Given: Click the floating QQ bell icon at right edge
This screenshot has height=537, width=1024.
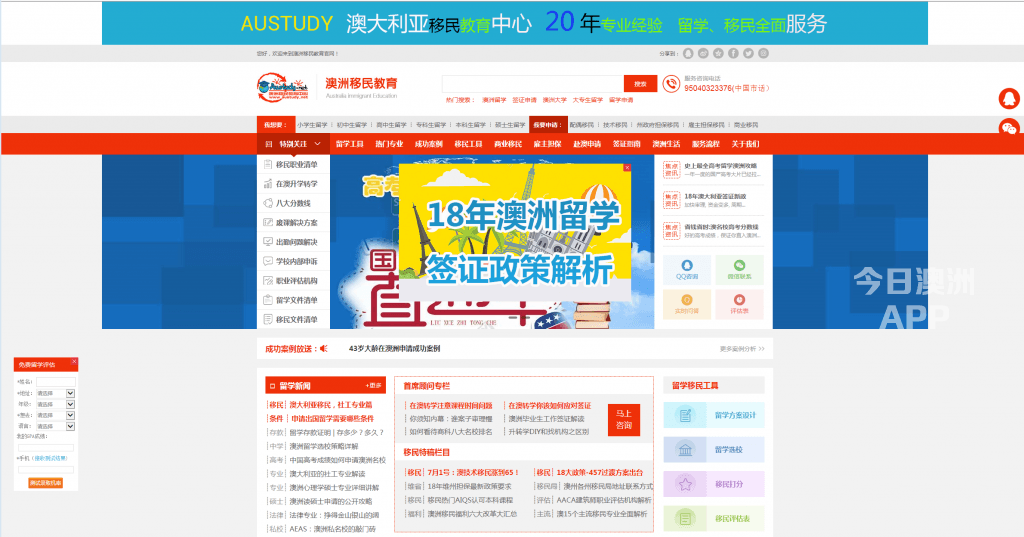Looking at the screenshot, I should point(1009,99).
